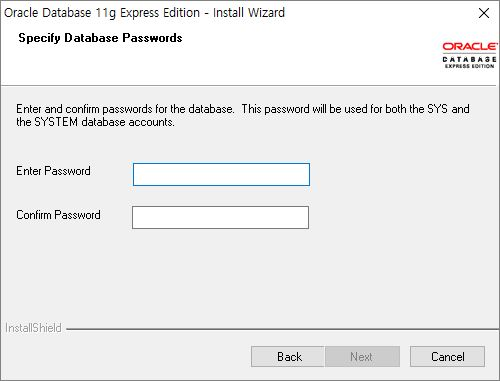Click the InstallShield branding text
500x381 pixels.
click(x=33, y=328)
